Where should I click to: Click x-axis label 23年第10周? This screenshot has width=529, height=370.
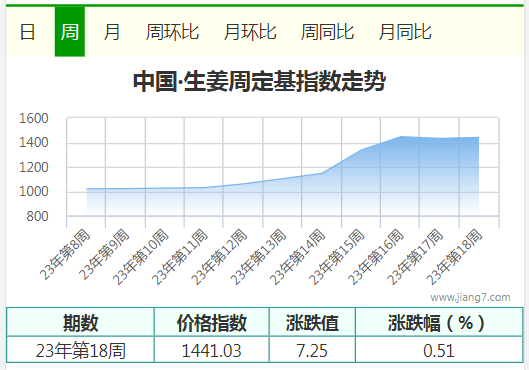click(141, 257)
